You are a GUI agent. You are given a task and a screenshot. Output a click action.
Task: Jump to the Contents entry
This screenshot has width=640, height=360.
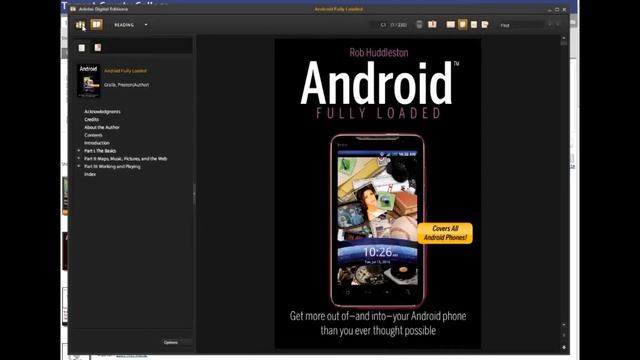pyautogui.click(x=93, y=135)
